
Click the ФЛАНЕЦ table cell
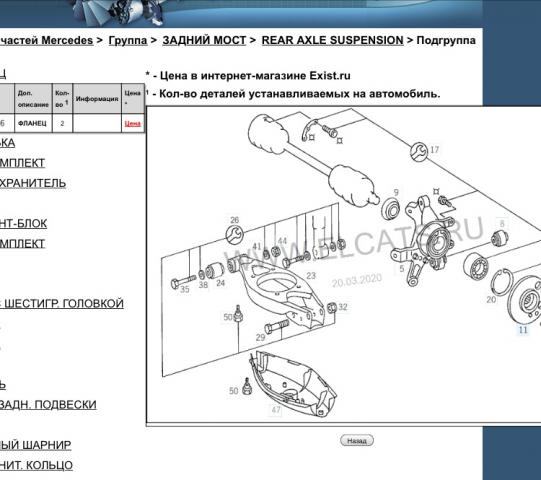(x=33, y=123)
